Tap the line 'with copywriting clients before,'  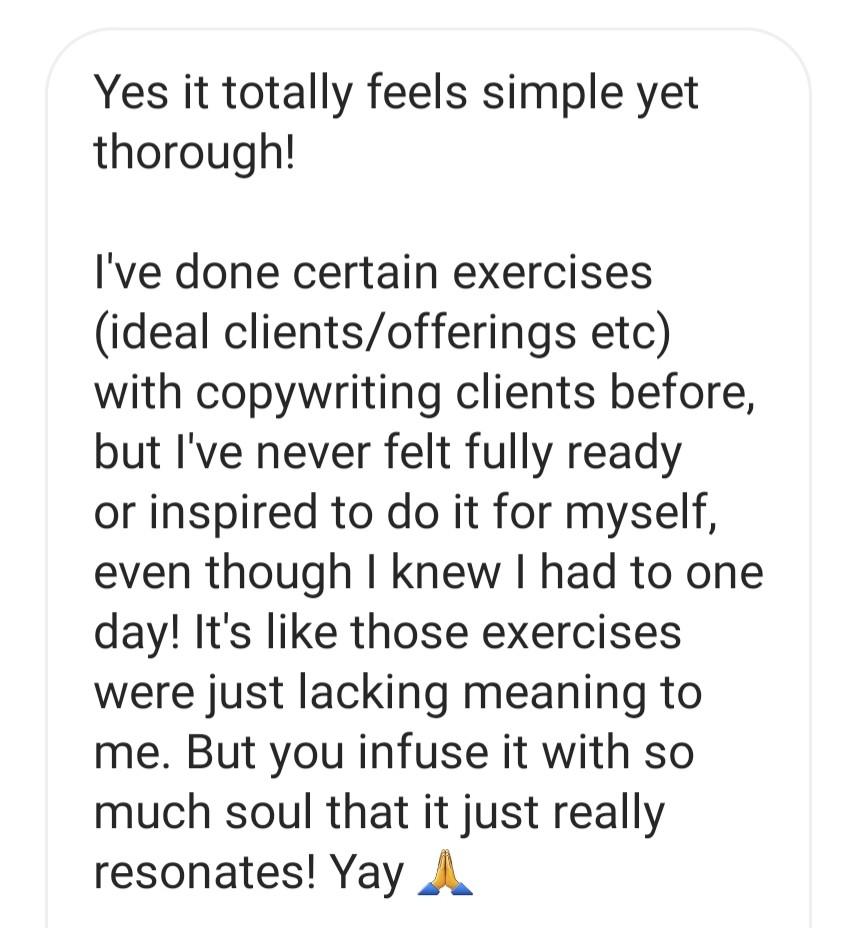pos(424,394)
